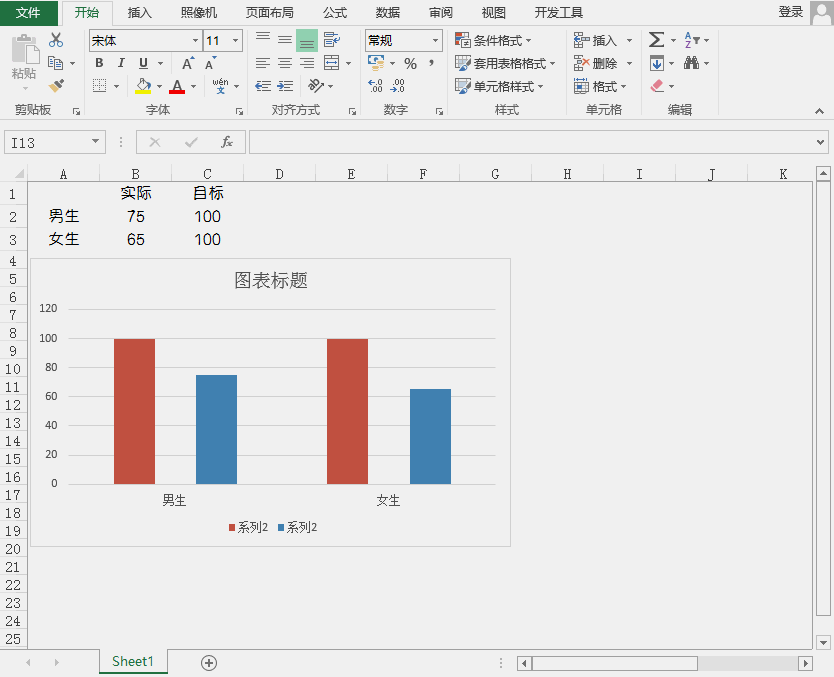Toggle align text left

click(262, 63)
